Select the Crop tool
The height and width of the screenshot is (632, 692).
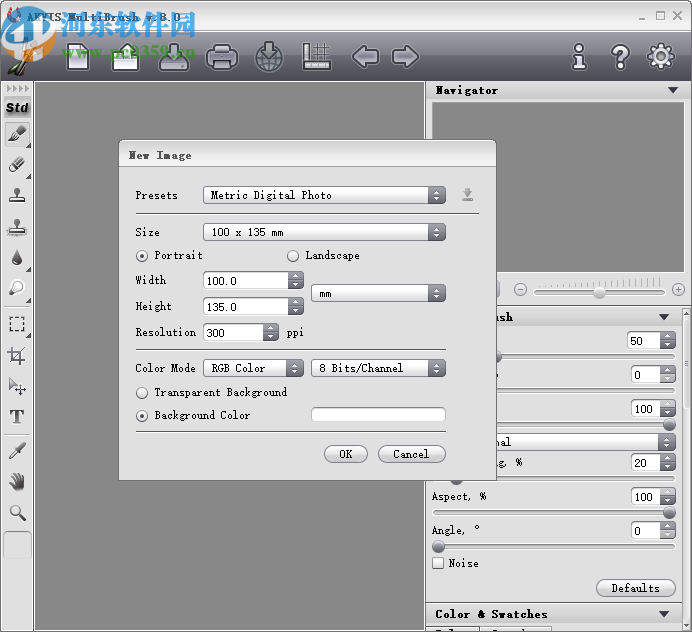click(x=17, y=356)
